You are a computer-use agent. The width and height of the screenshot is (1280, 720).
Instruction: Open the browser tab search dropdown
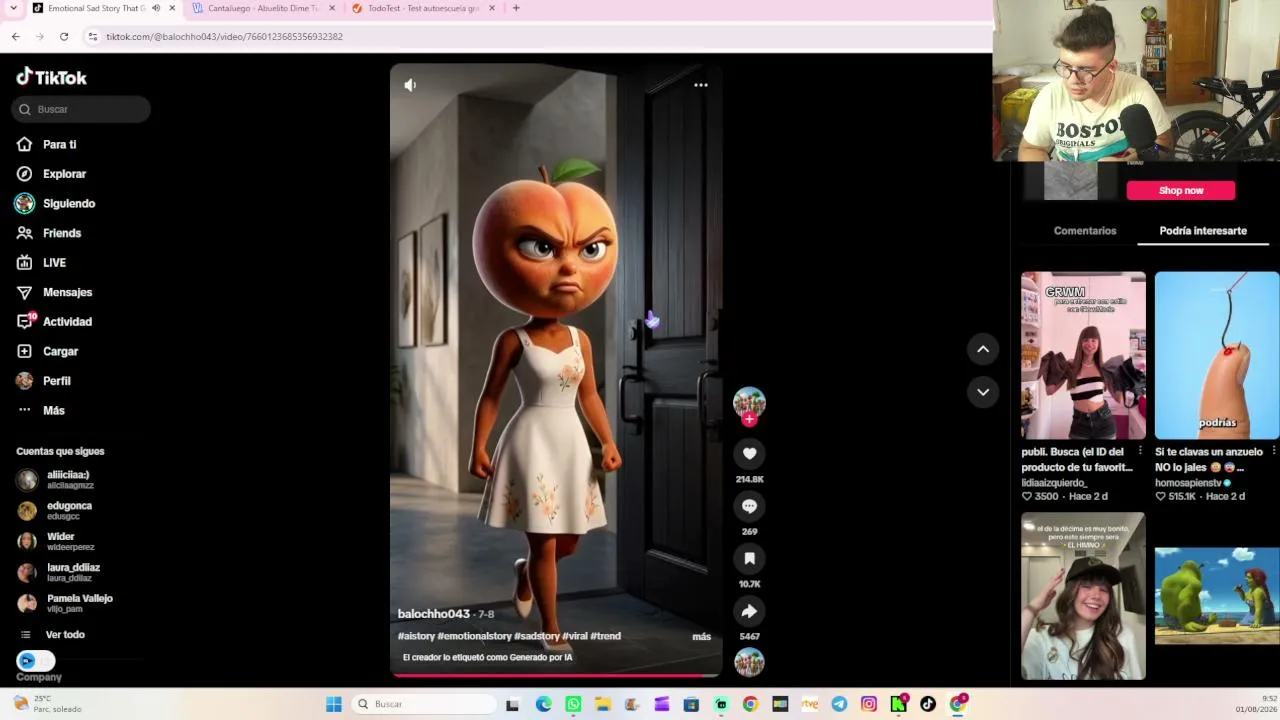tap(13, 8)
